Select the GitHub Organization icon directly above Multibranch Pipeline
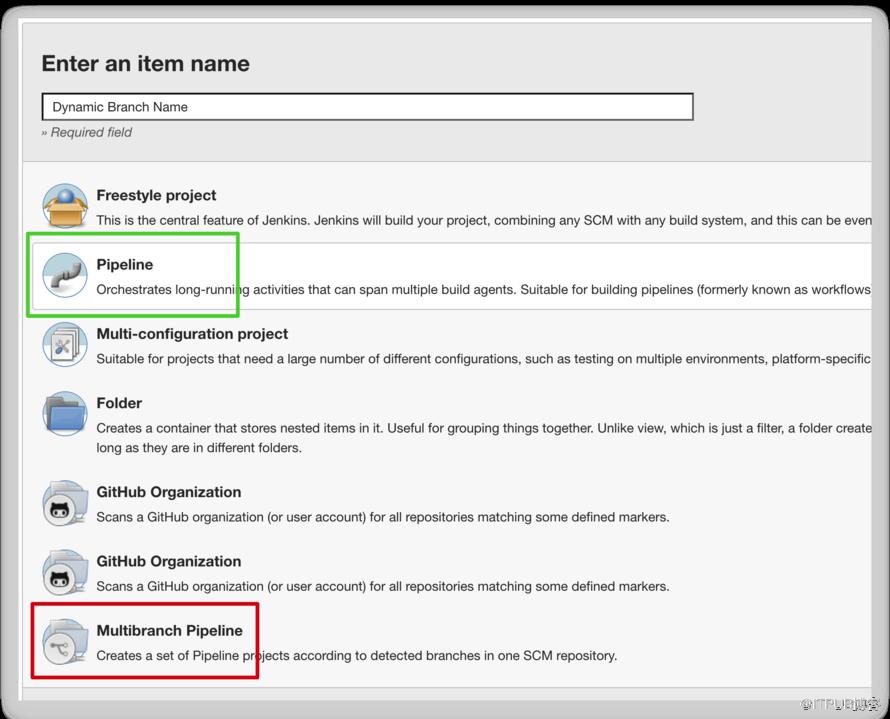Screen dimensions: 890x719 (x=65, y=572)
